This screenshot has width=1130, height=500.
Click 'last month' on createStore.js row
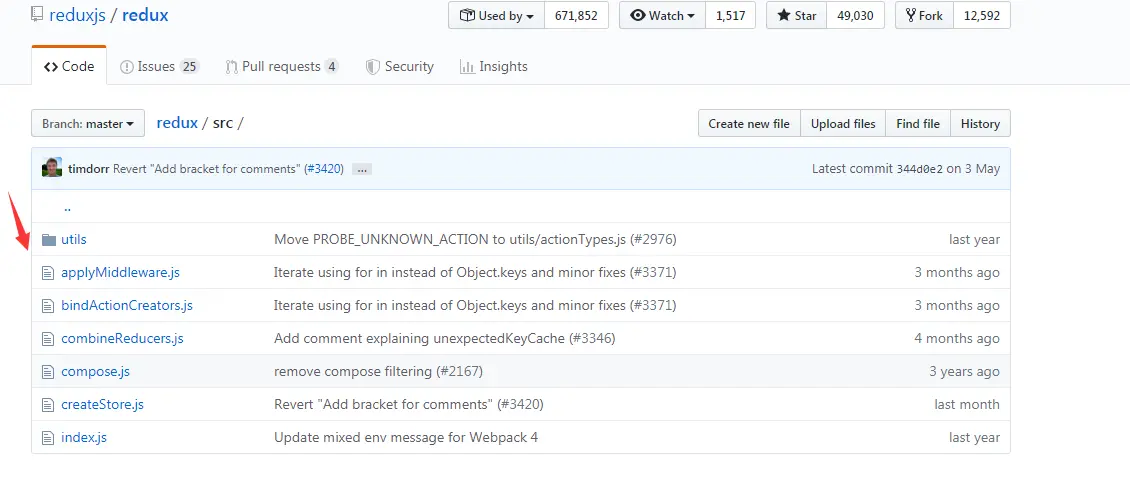click(x=967, y=405)
